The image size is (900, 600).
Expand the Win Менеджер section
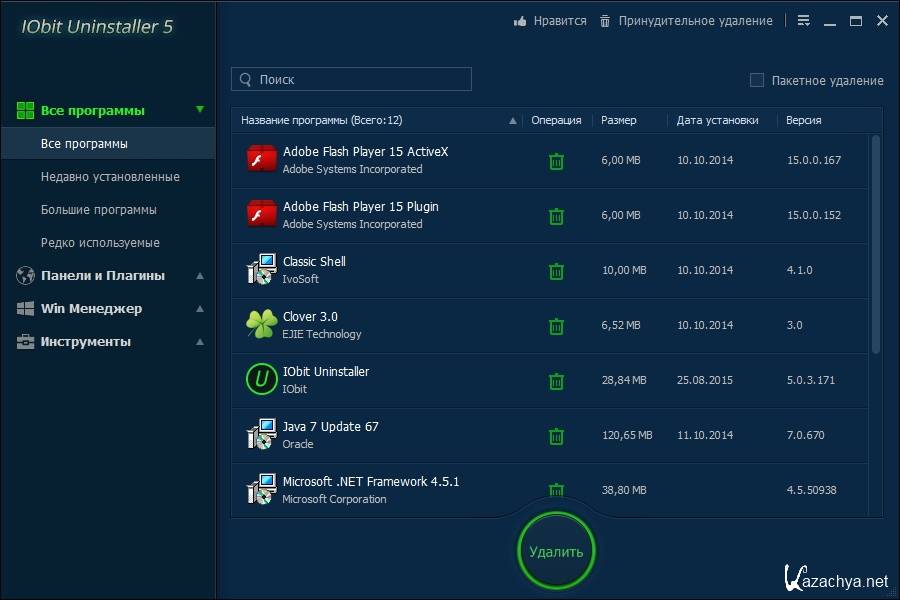click(200, 309)
